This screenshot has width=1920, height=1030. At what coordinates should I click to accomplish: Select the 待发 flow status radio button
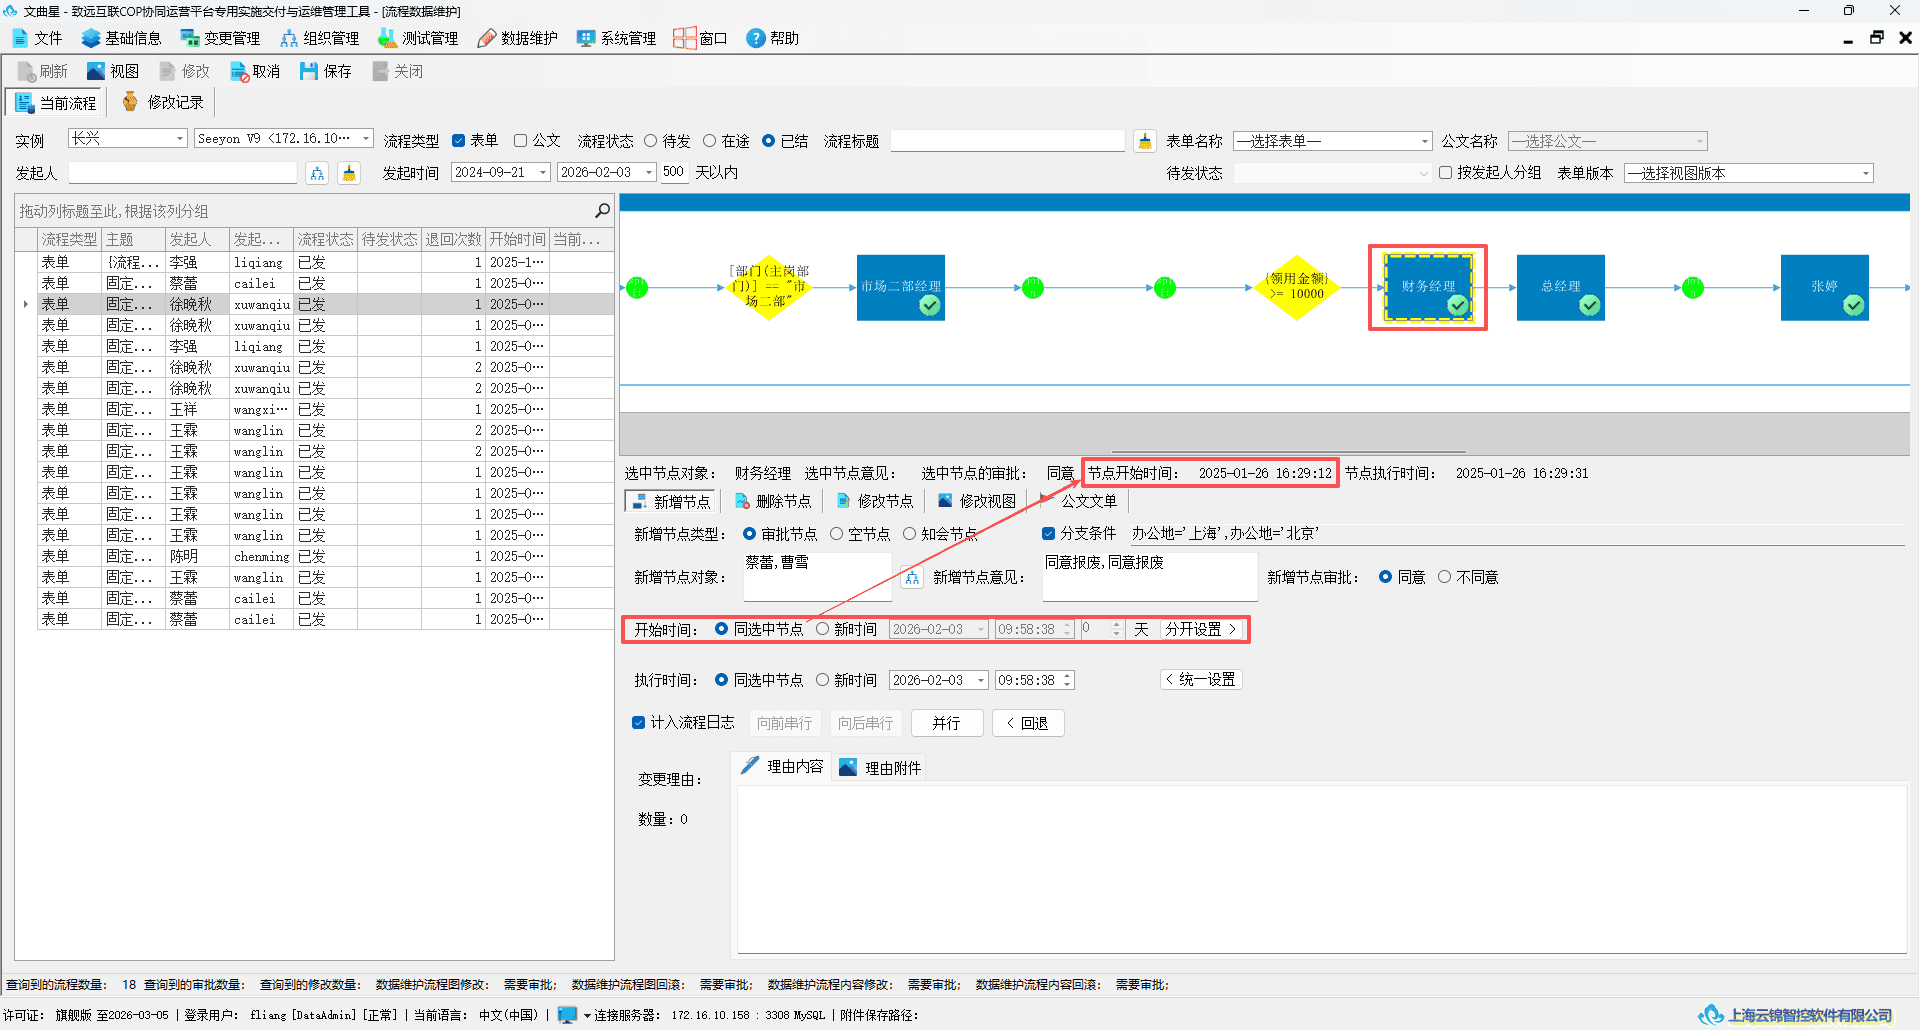(651, 141)
